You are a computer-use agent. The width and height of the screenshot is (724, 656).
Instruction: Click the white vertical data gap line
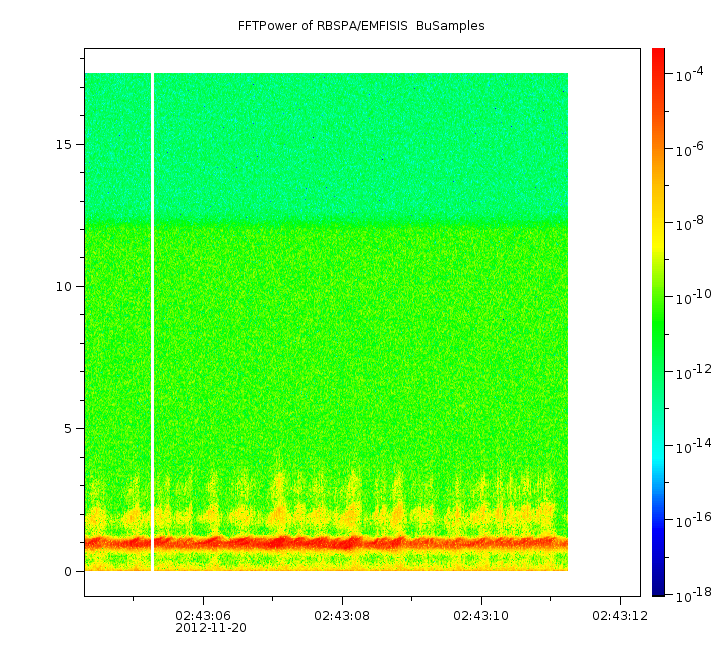pos(152,320)
